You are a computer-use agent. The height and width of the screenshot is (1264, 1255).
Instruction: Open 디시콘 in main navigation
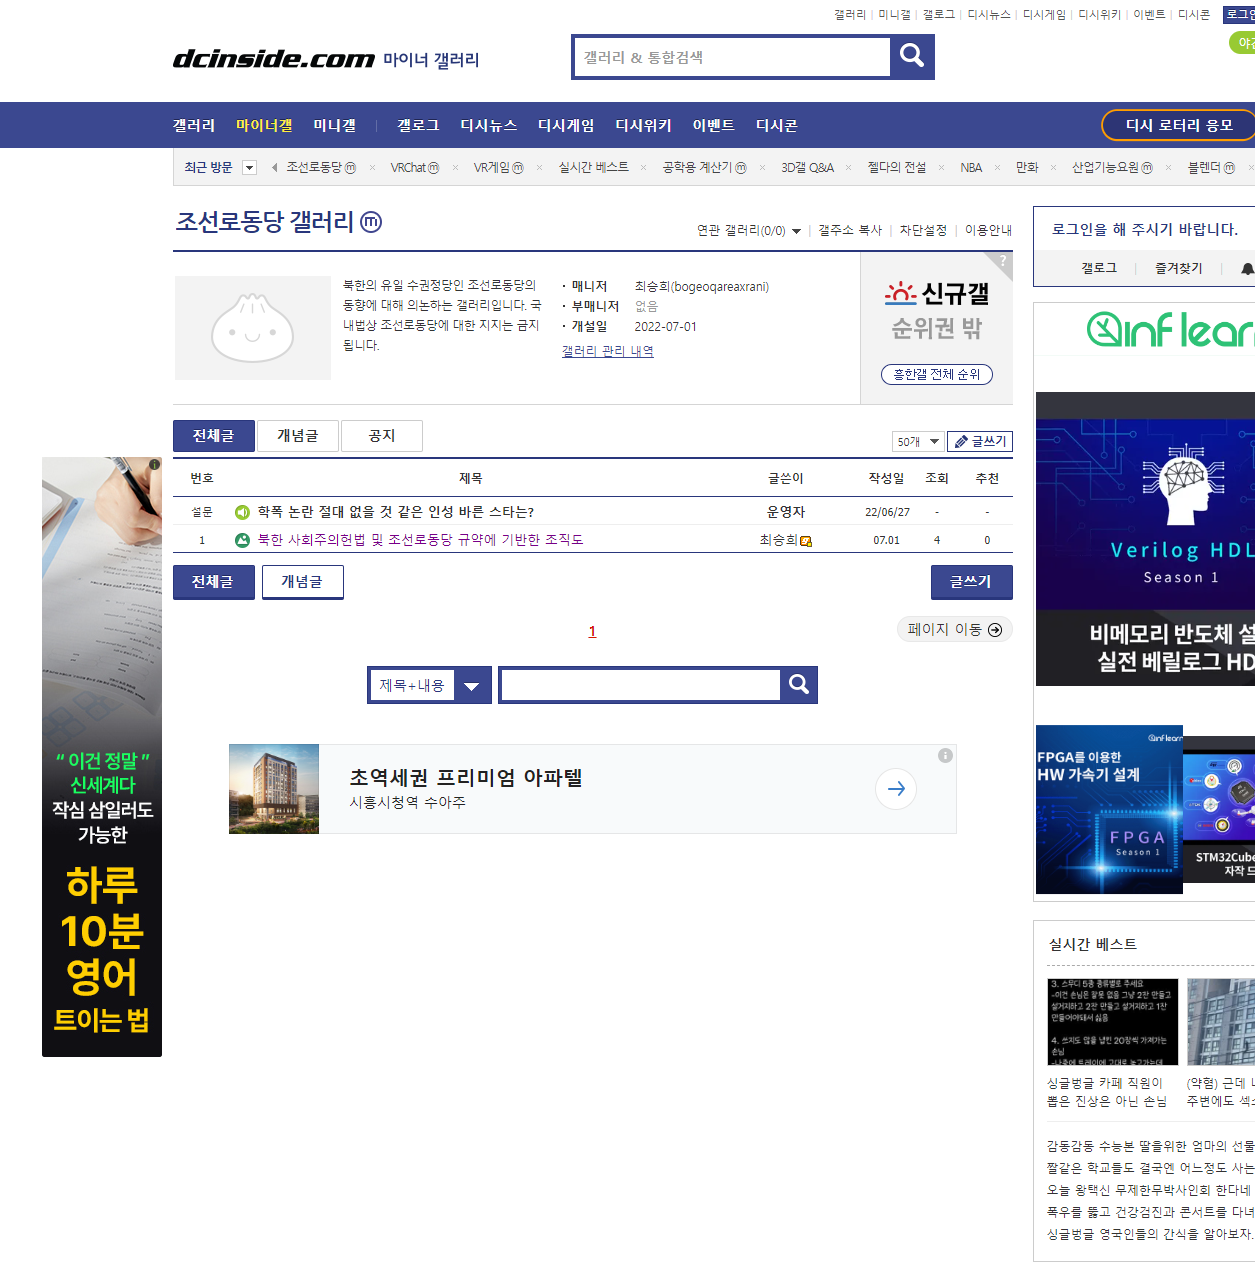[x=776, y=125]
